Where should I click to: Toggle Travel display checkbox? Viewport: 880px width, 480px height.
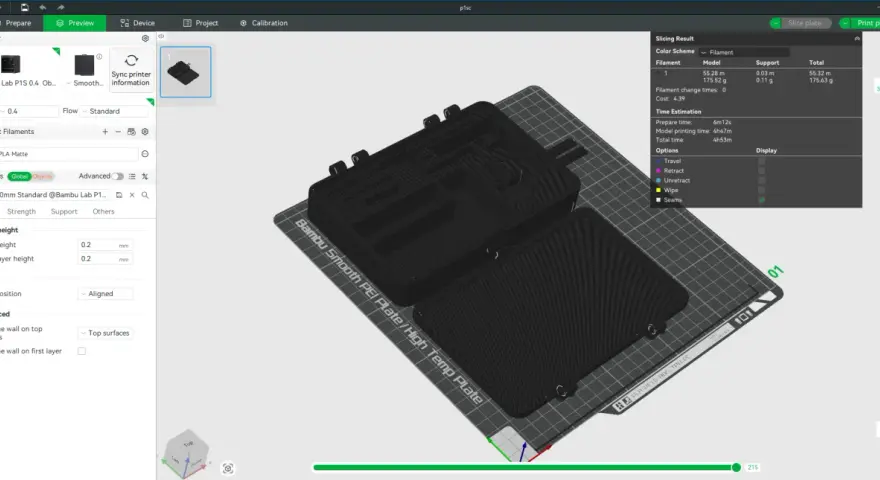coord(762,161)
